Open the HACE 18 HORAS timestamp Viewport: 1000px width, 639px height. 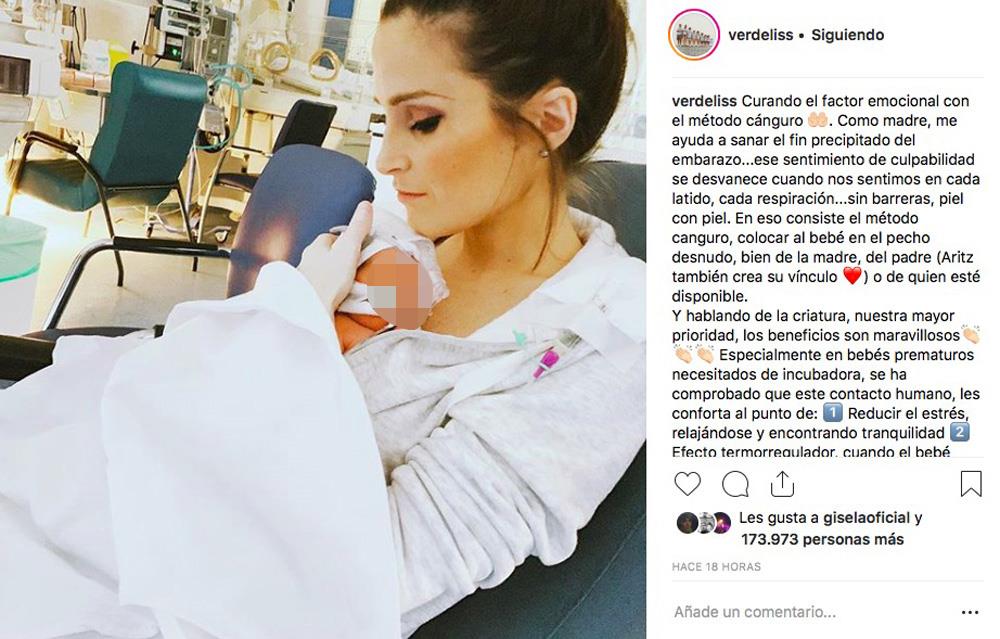[716, 566]
